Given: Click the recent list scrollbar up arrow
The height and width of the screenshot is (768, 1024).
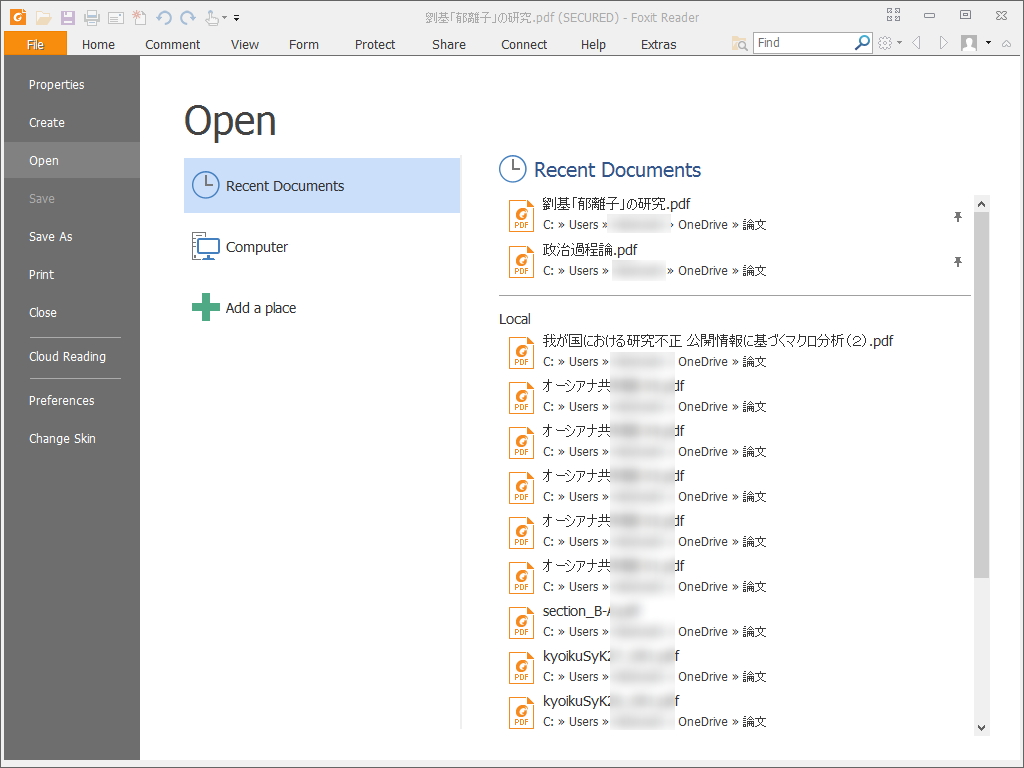Looking at the screenshot, I should (981, 204).
